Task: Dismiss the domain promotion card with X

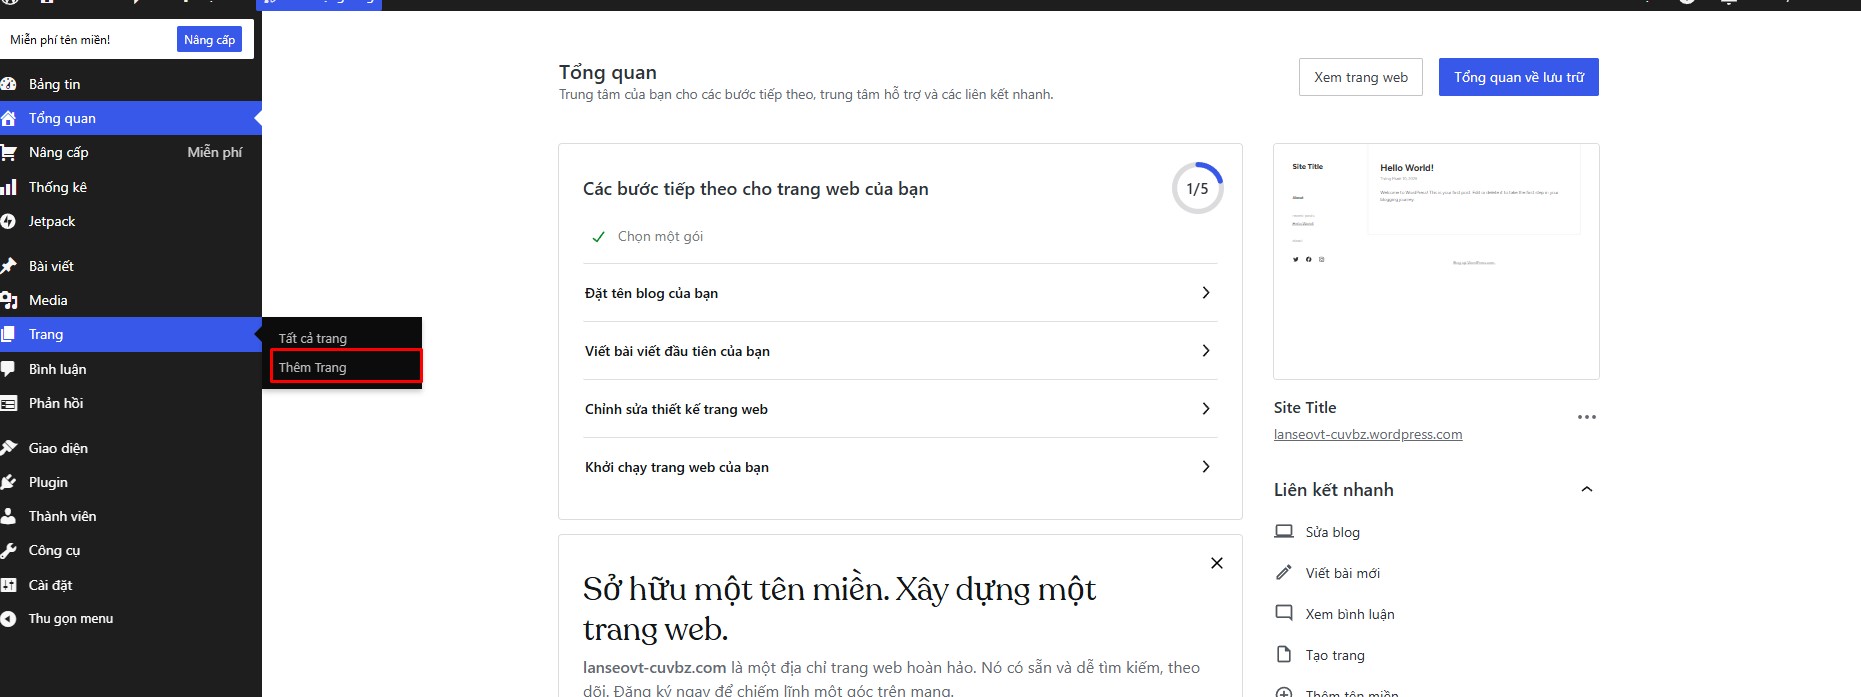Action: (1217, 563)
